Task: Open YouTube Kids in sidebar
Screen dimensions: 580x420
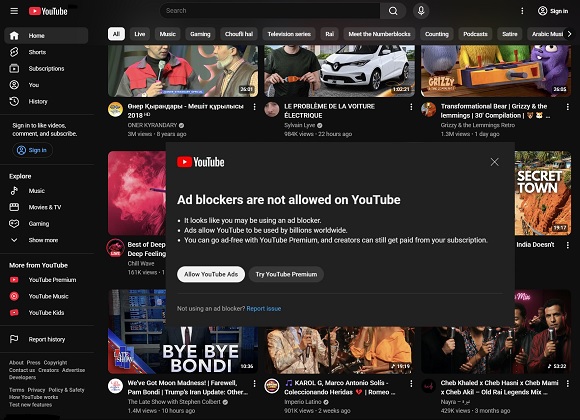Action: click(46, 313)
